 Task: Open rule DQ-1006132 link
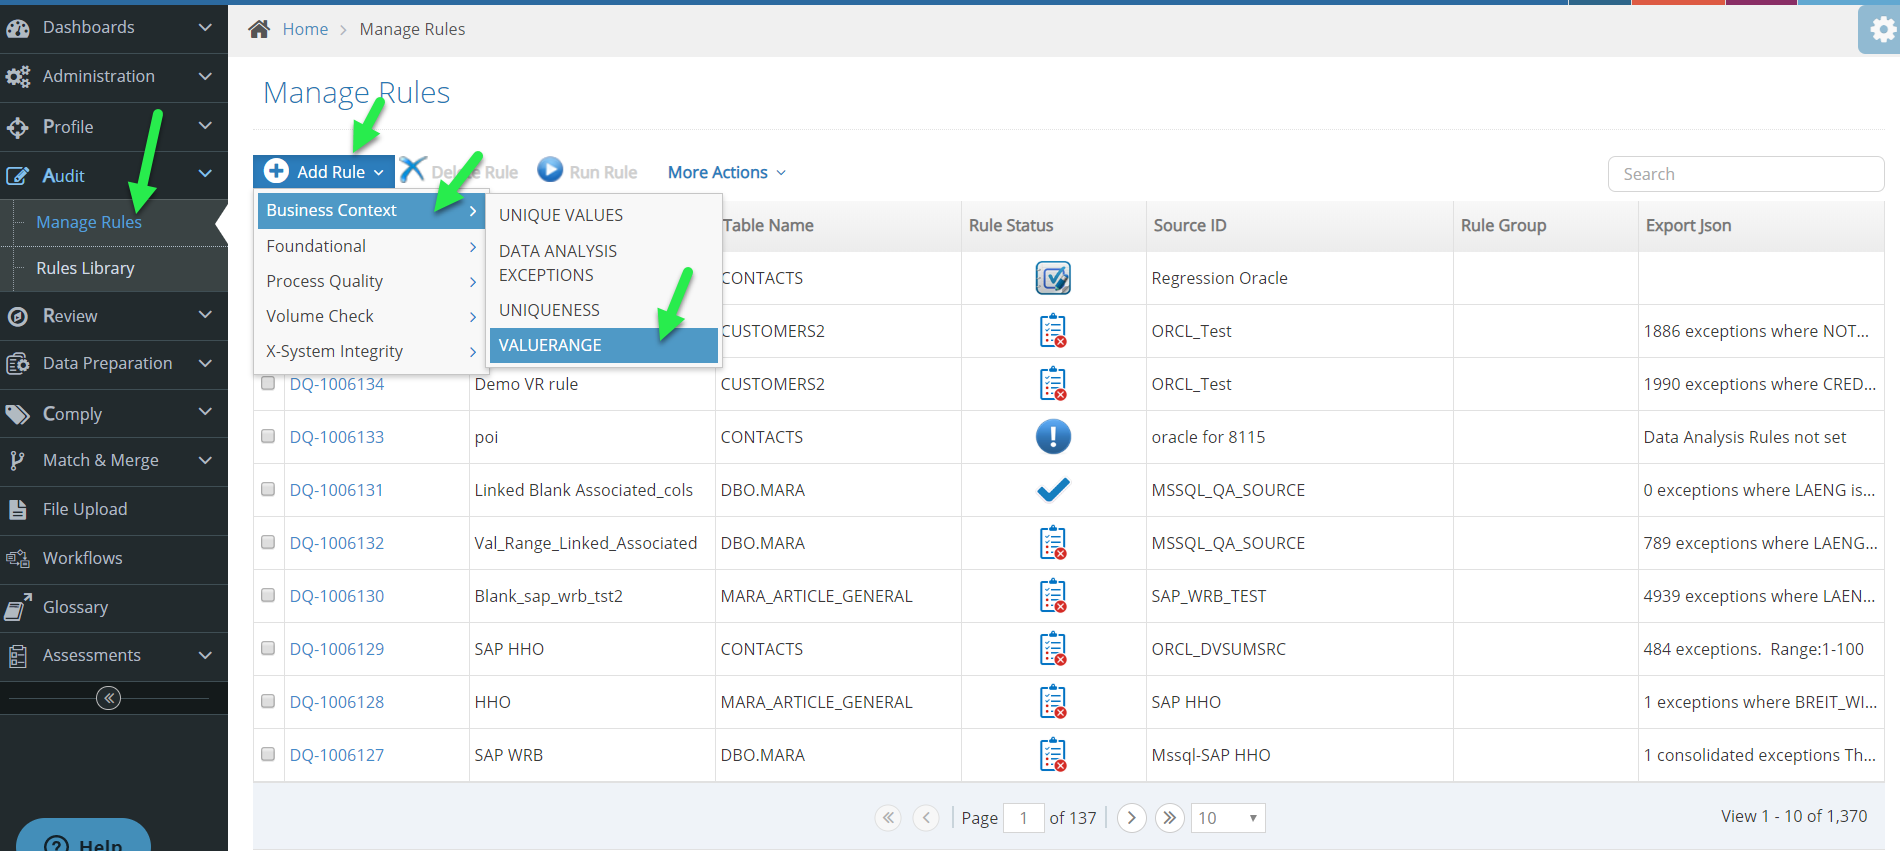click(x=337, y=543)
